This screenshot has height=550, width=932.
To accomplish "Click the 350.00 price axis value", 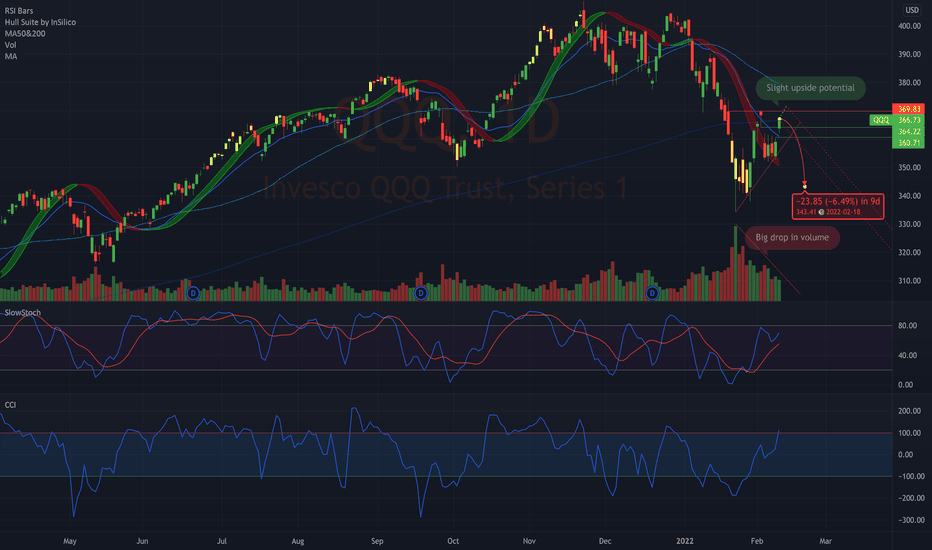I will tap(909, 168).
